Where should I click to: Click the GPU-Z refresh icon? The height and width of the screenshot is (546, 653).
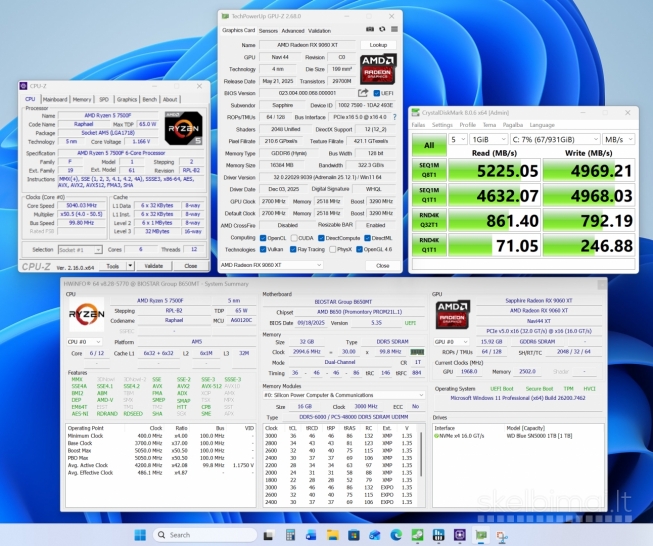click(382, 30)
